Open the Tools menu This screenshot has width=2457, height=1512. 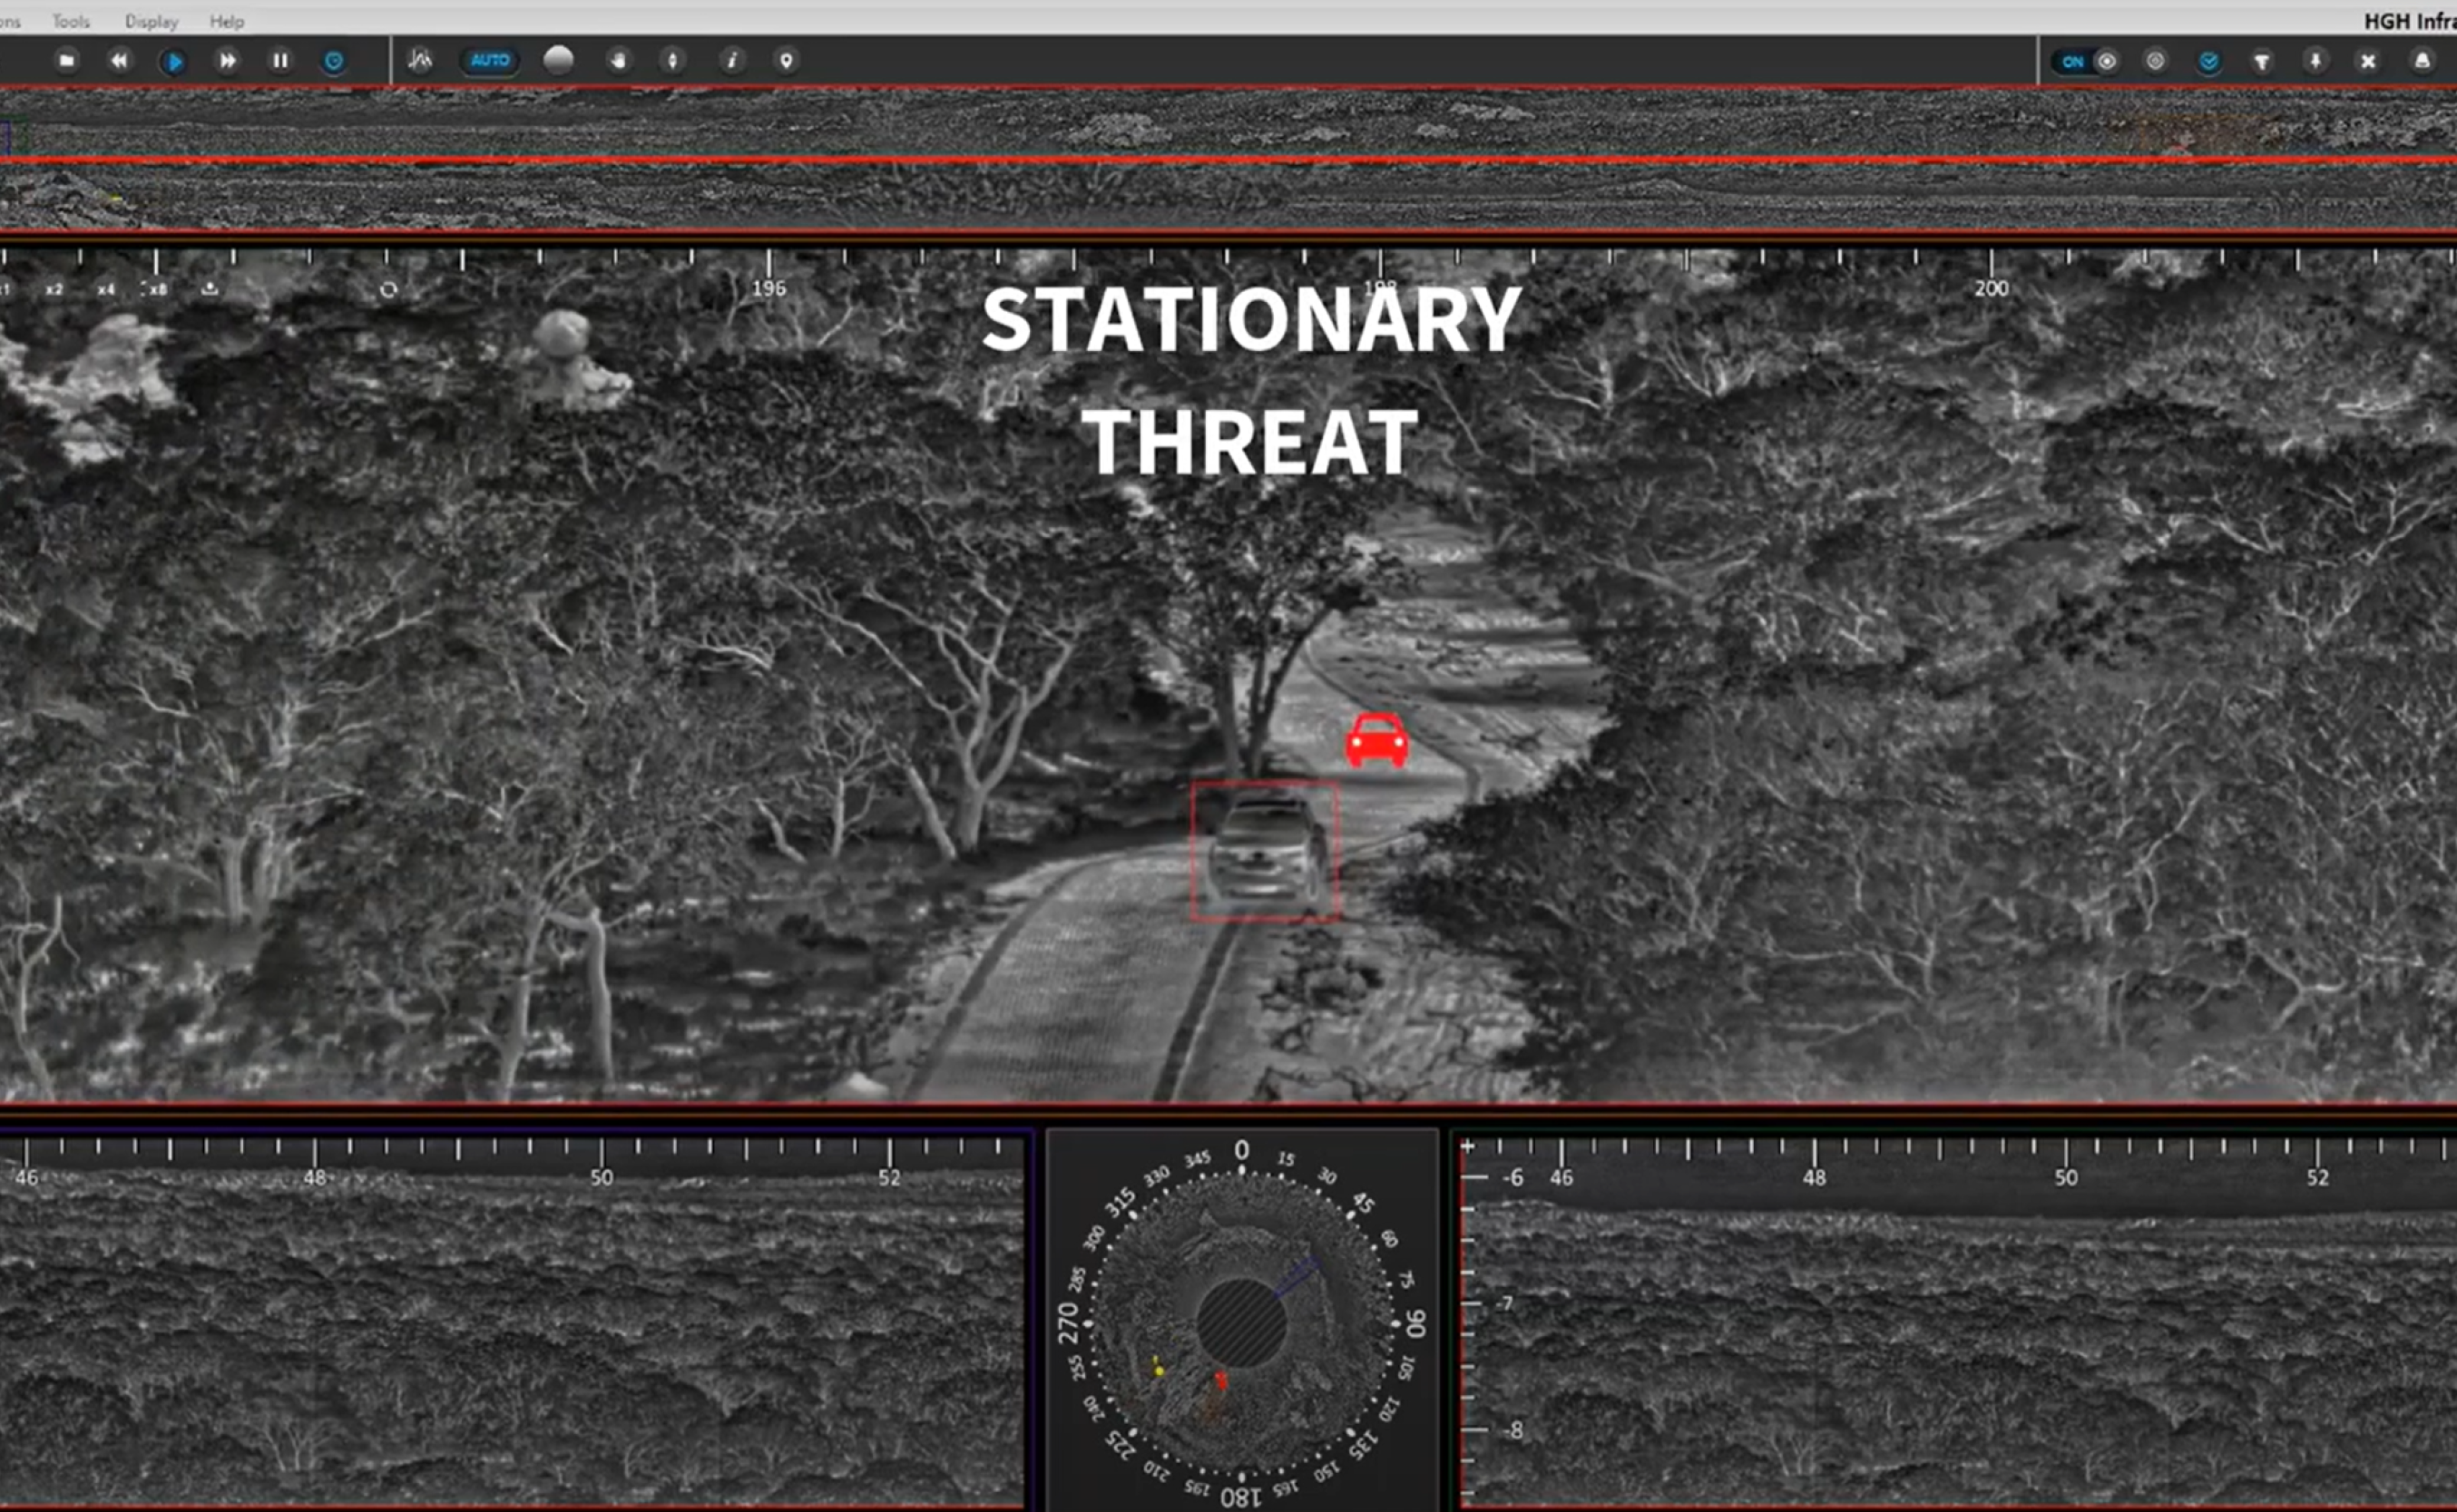(69, 20)
